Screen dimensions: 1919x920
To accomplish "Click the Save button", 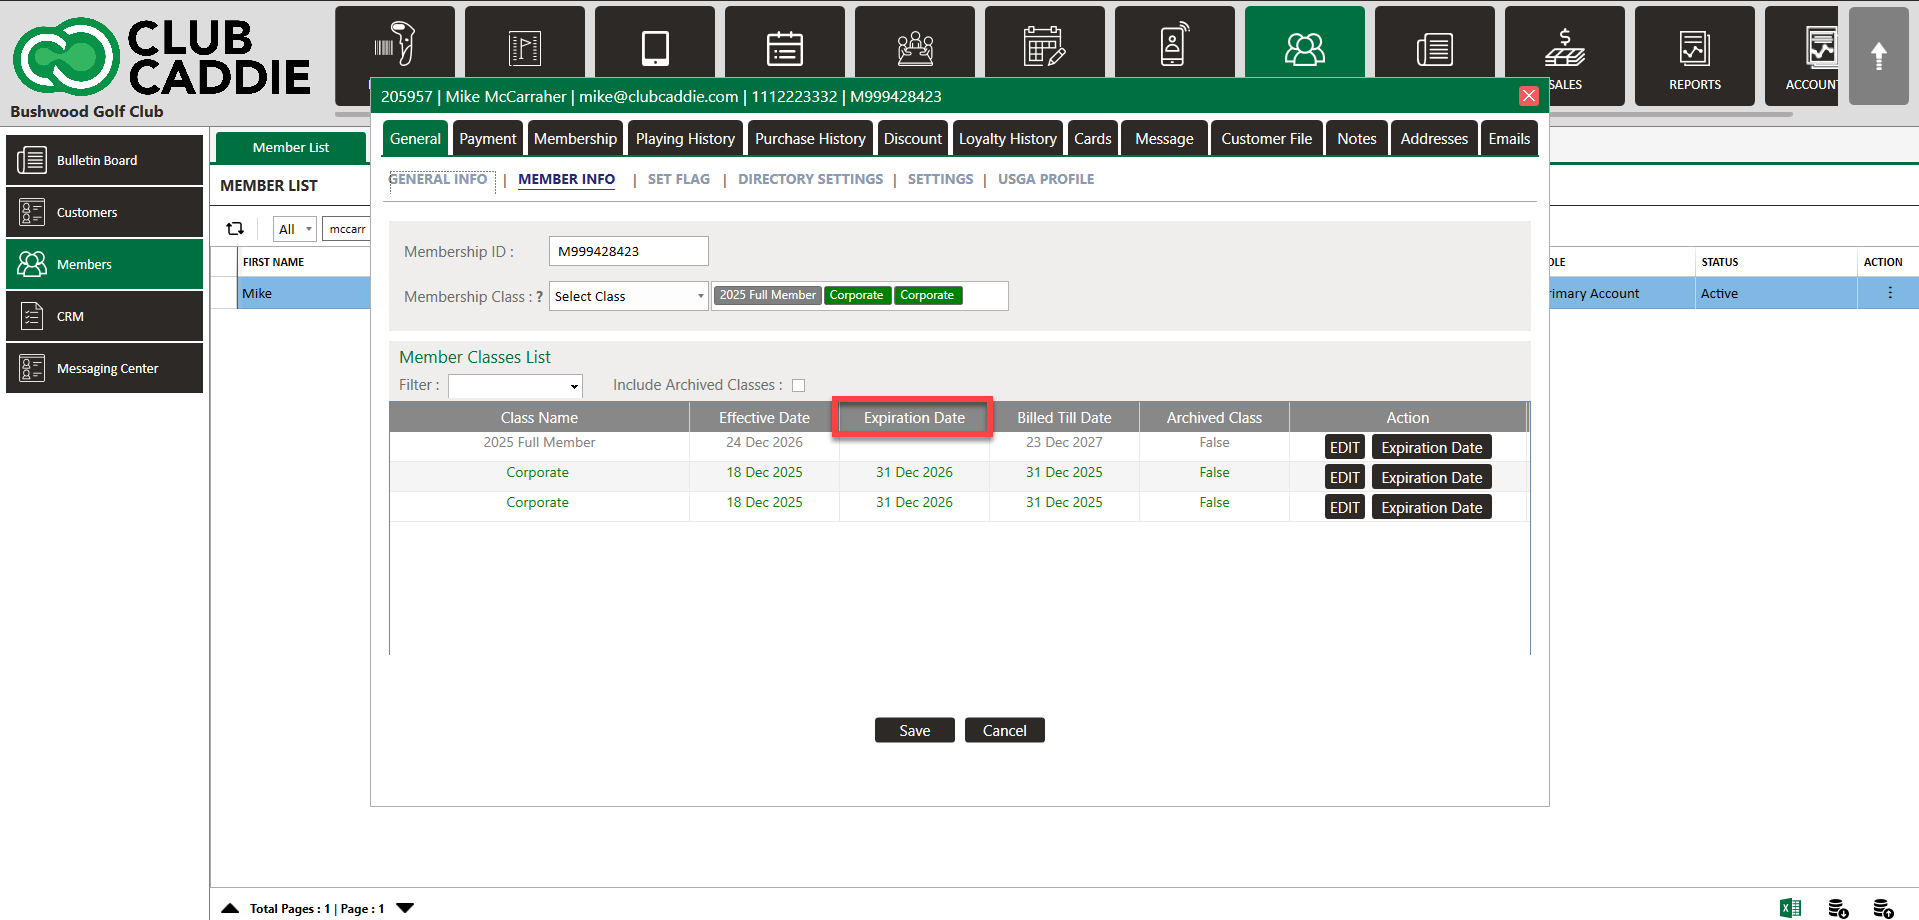I will click(x=914, y=730).
